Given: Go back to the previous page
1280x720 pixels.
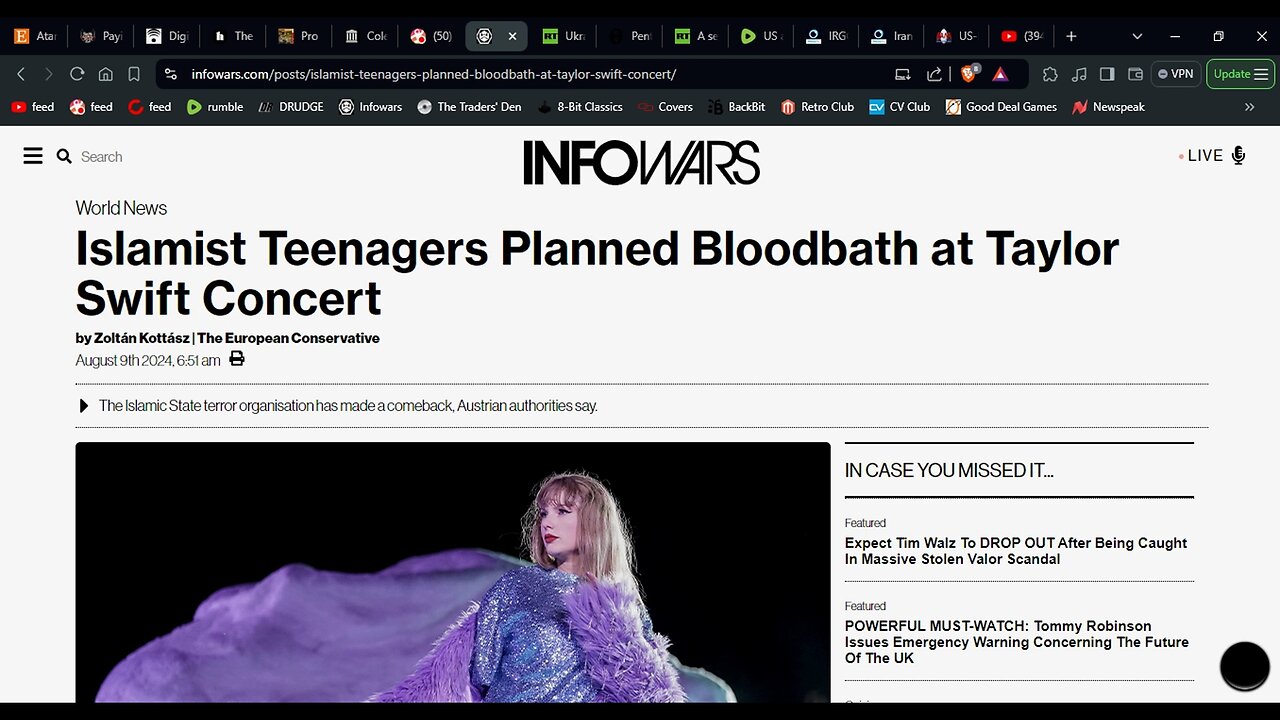Looking at the screenshot, I should pyautogui.click(x=21, y=74).
